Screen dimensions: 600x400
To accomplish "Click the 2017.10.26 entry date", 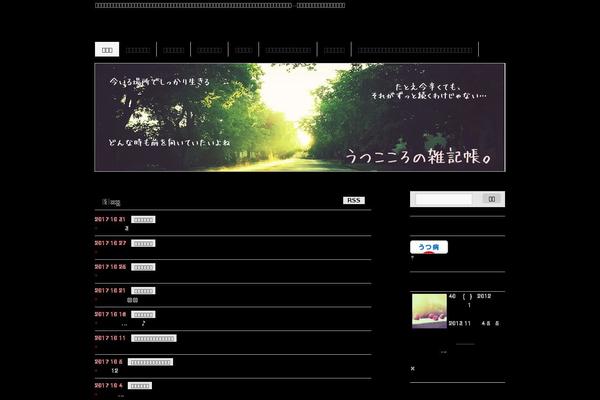I will [110, 267].
